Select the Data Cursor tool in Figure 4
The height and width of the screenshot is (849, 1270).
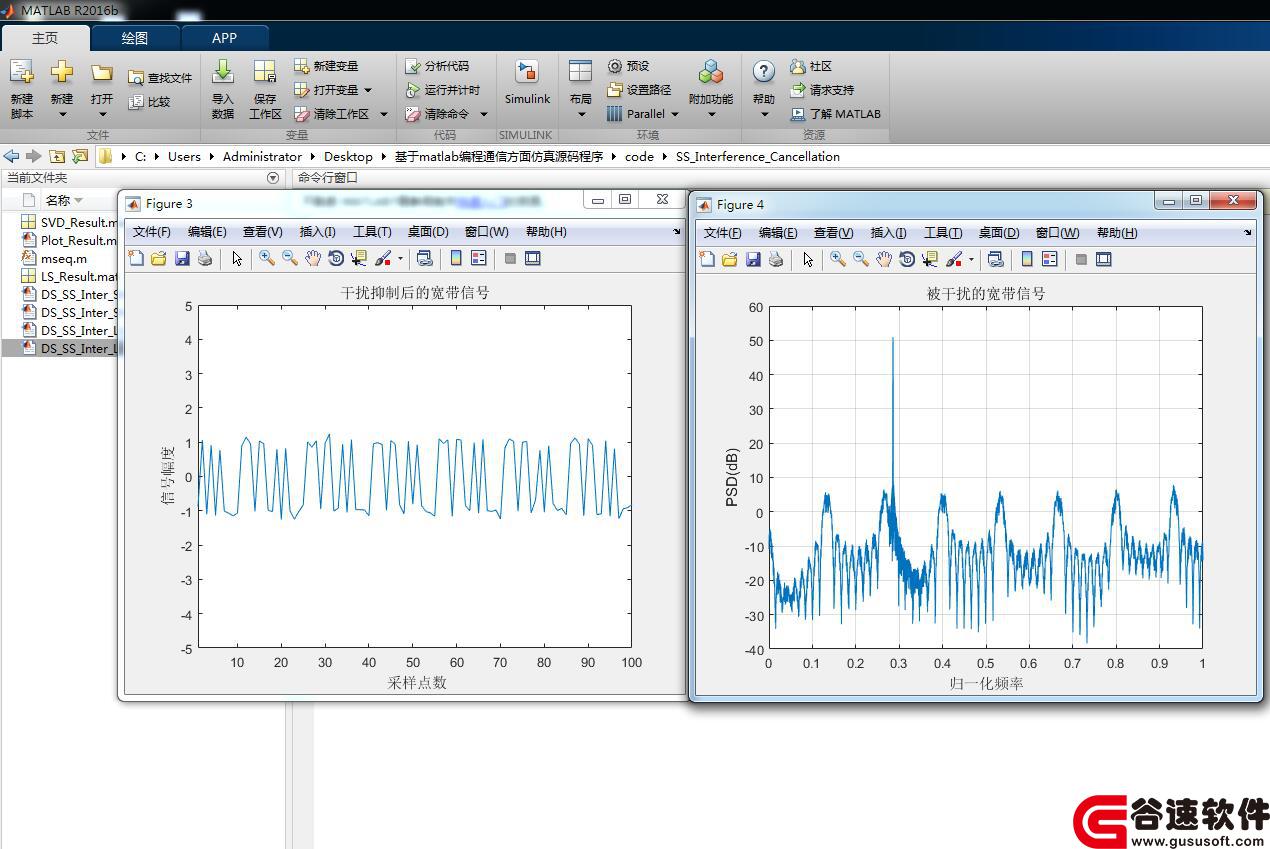(930, 259)
